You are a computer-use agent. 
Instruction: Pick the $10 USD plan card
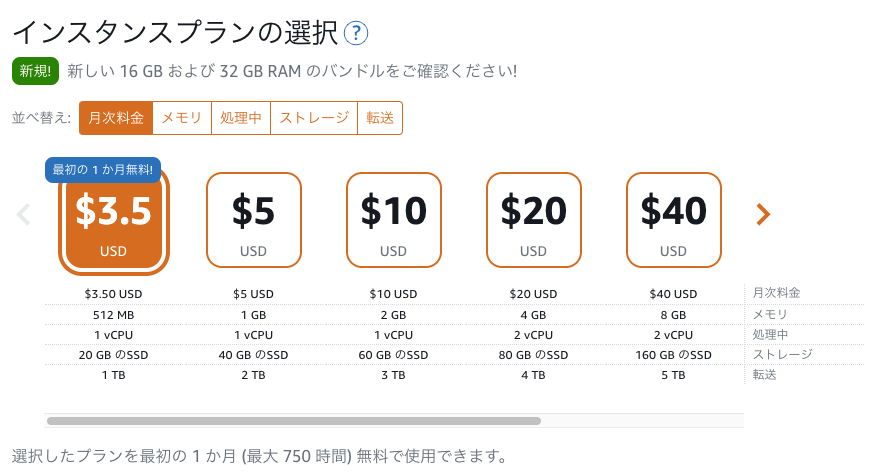[x=394, y=220]
